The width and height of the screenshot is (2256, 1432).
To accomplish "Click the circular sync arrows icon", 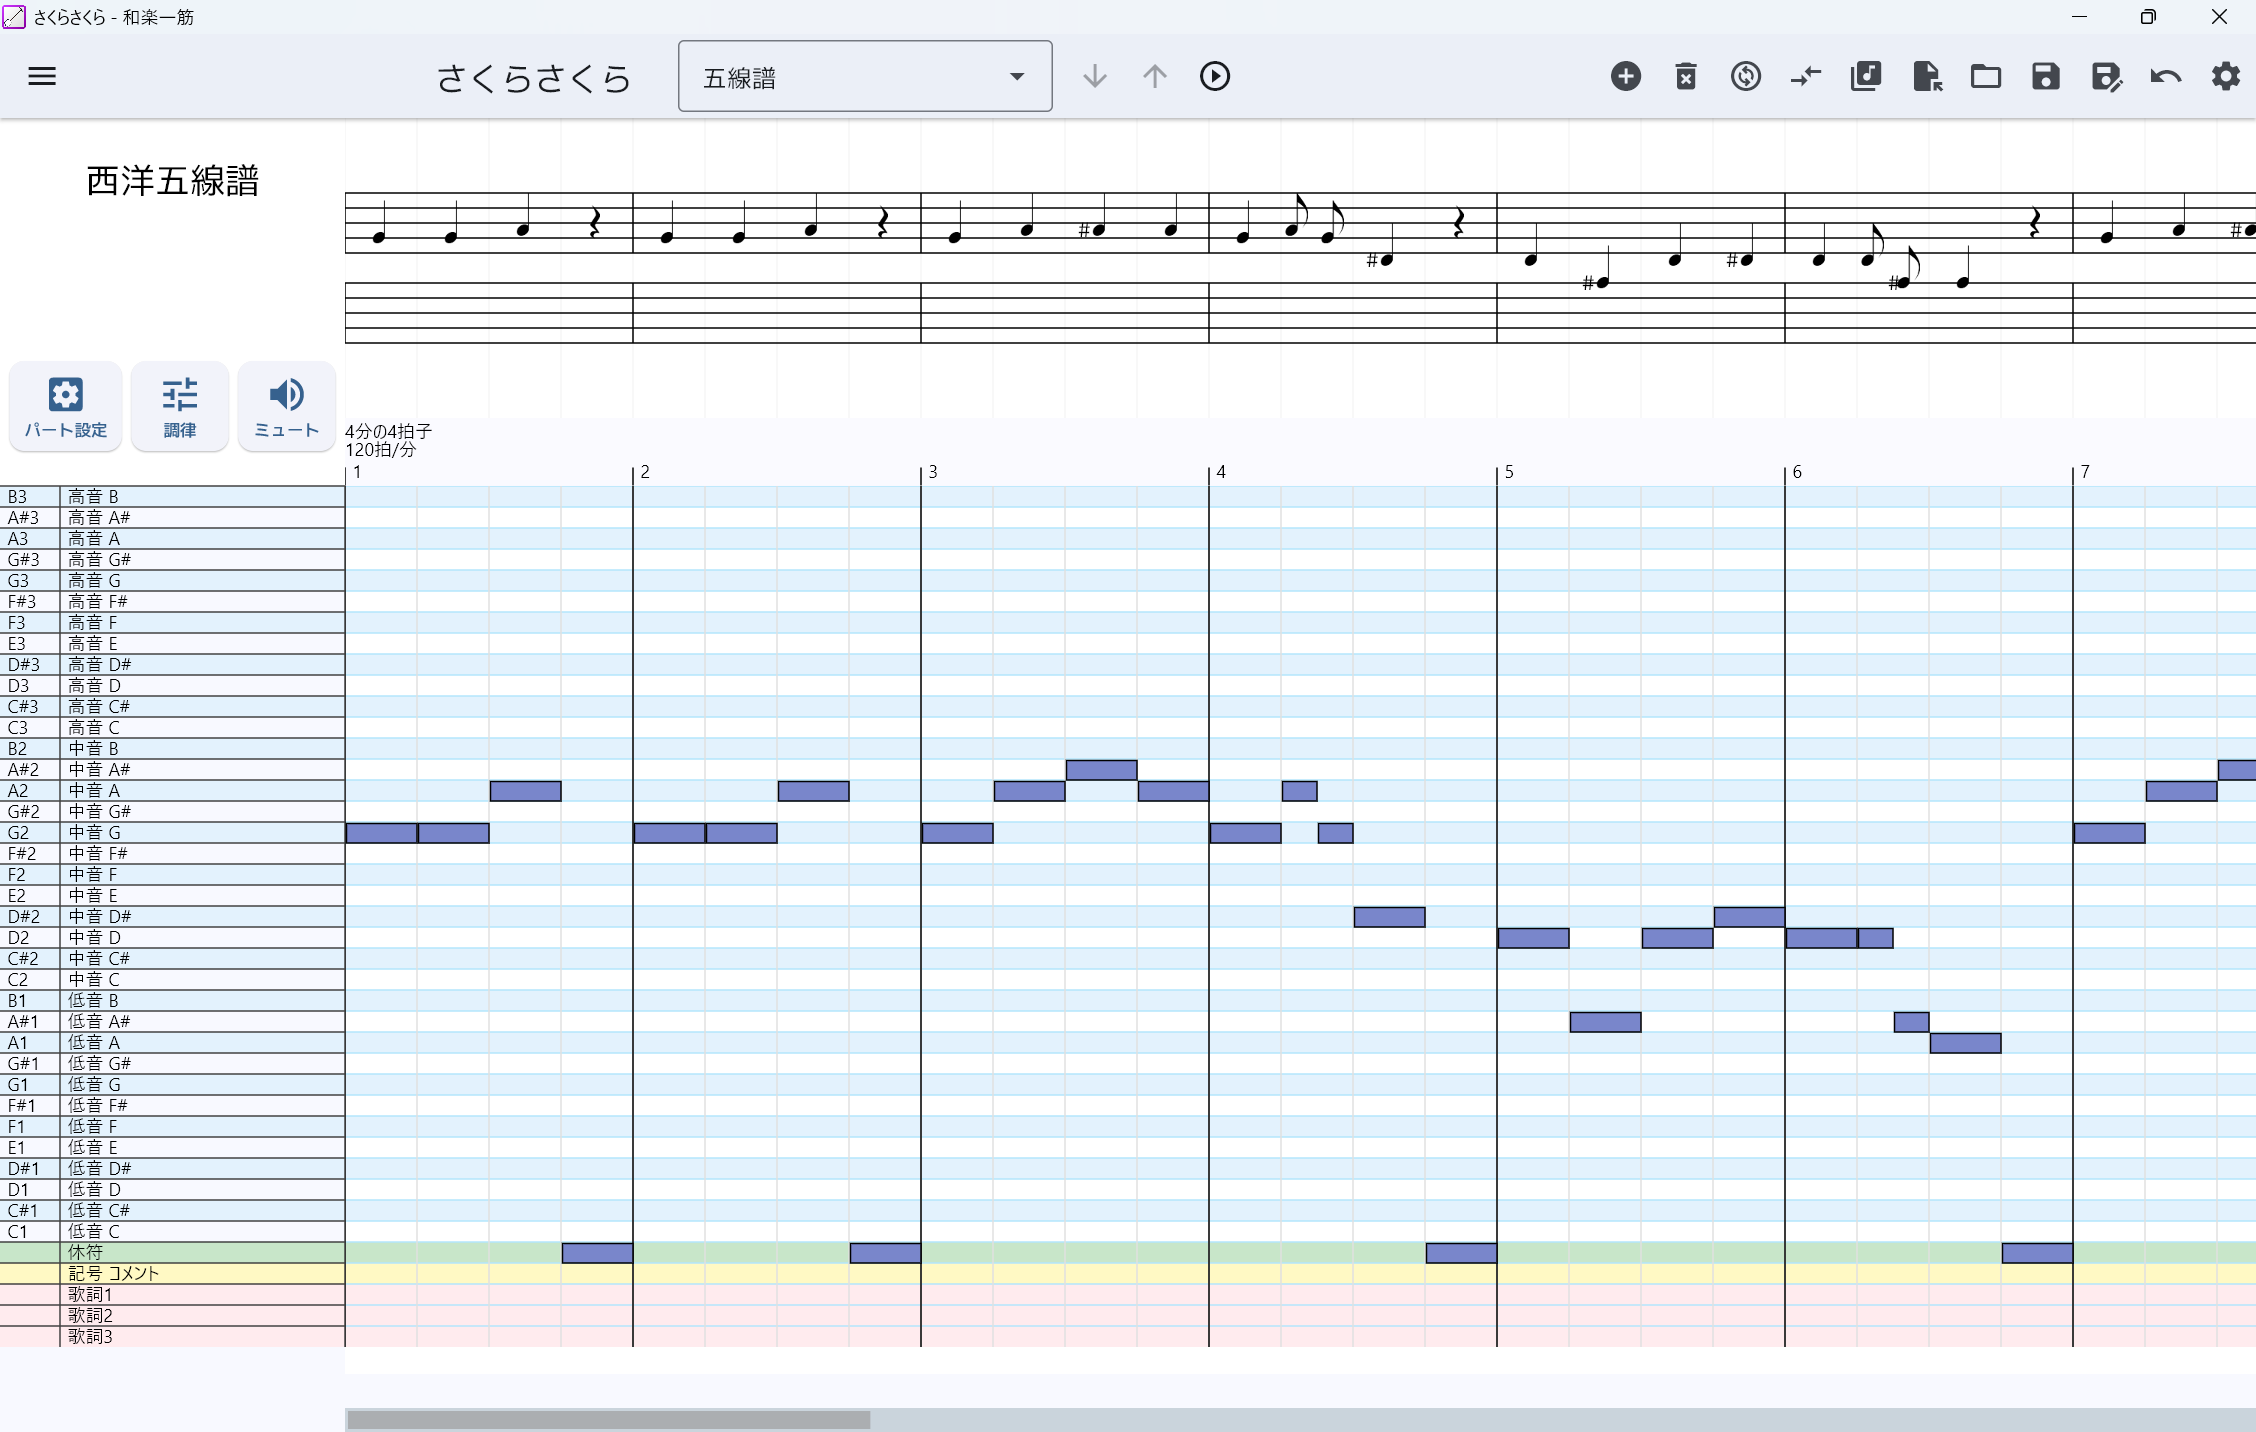I will coord(1746,76).
